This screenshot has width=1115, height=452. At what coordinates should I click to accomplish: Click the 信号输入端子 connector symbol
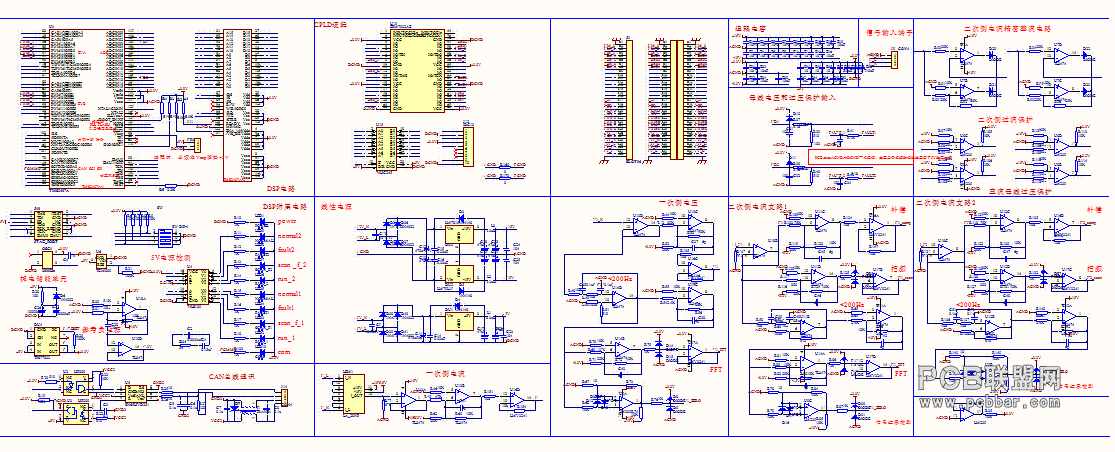(x=893, y=60)
